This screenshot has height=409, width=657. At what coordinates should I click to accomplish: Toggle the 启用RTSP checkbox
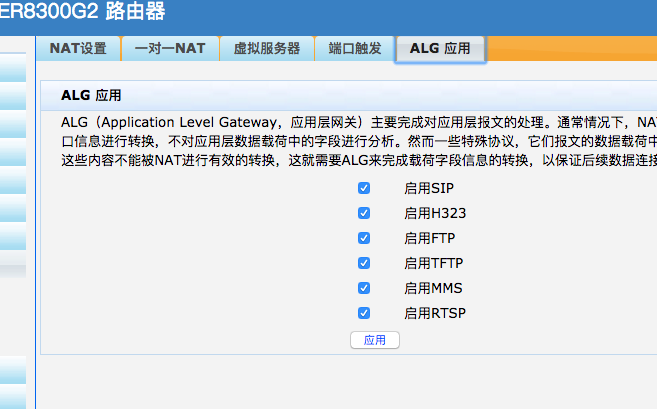point(364,313)
